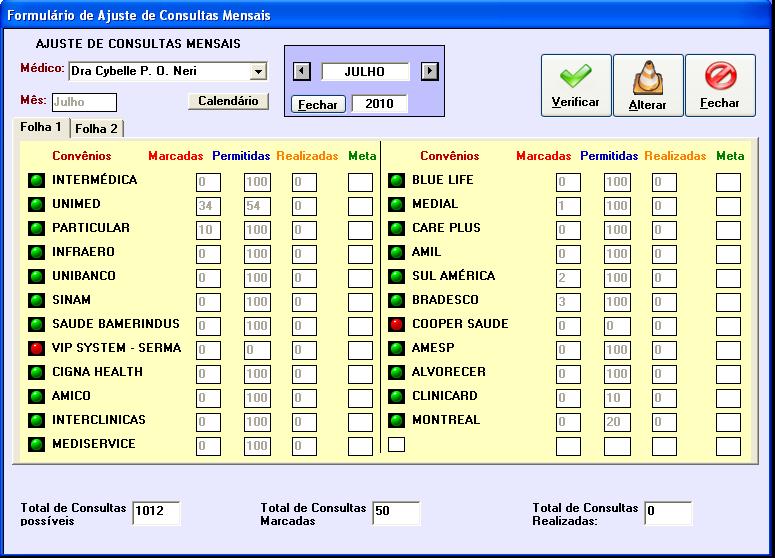Click the CLINICARD Permitidas field showing 10
This screenshot has height=558, width=775.
click(x=617, y=398)
